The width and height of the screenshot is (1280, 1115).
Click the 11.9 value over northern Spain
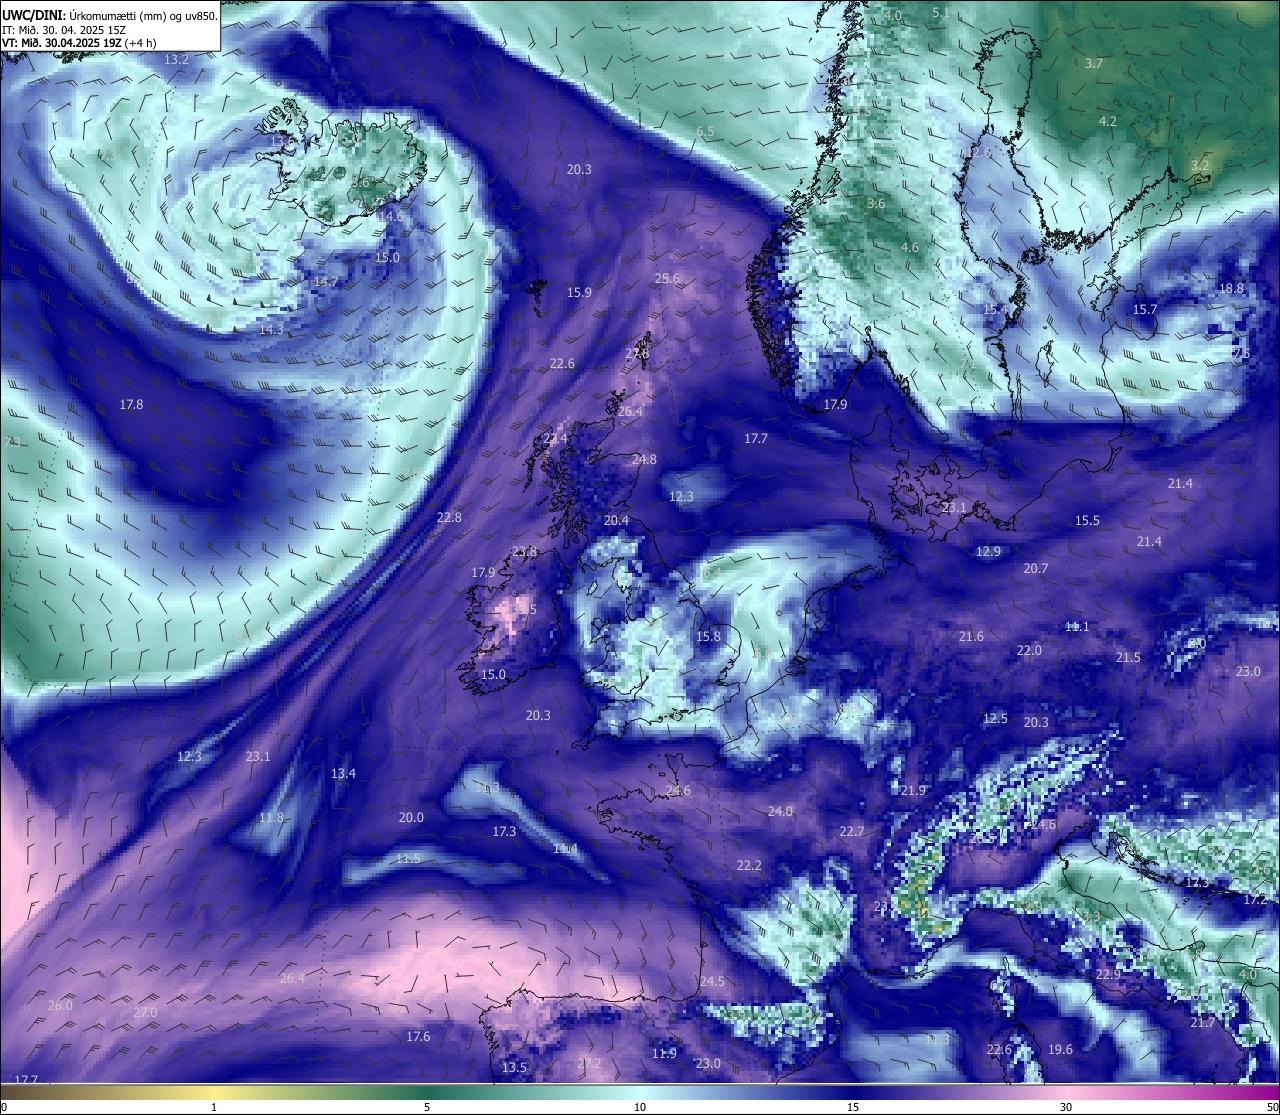pos(664,1054)
